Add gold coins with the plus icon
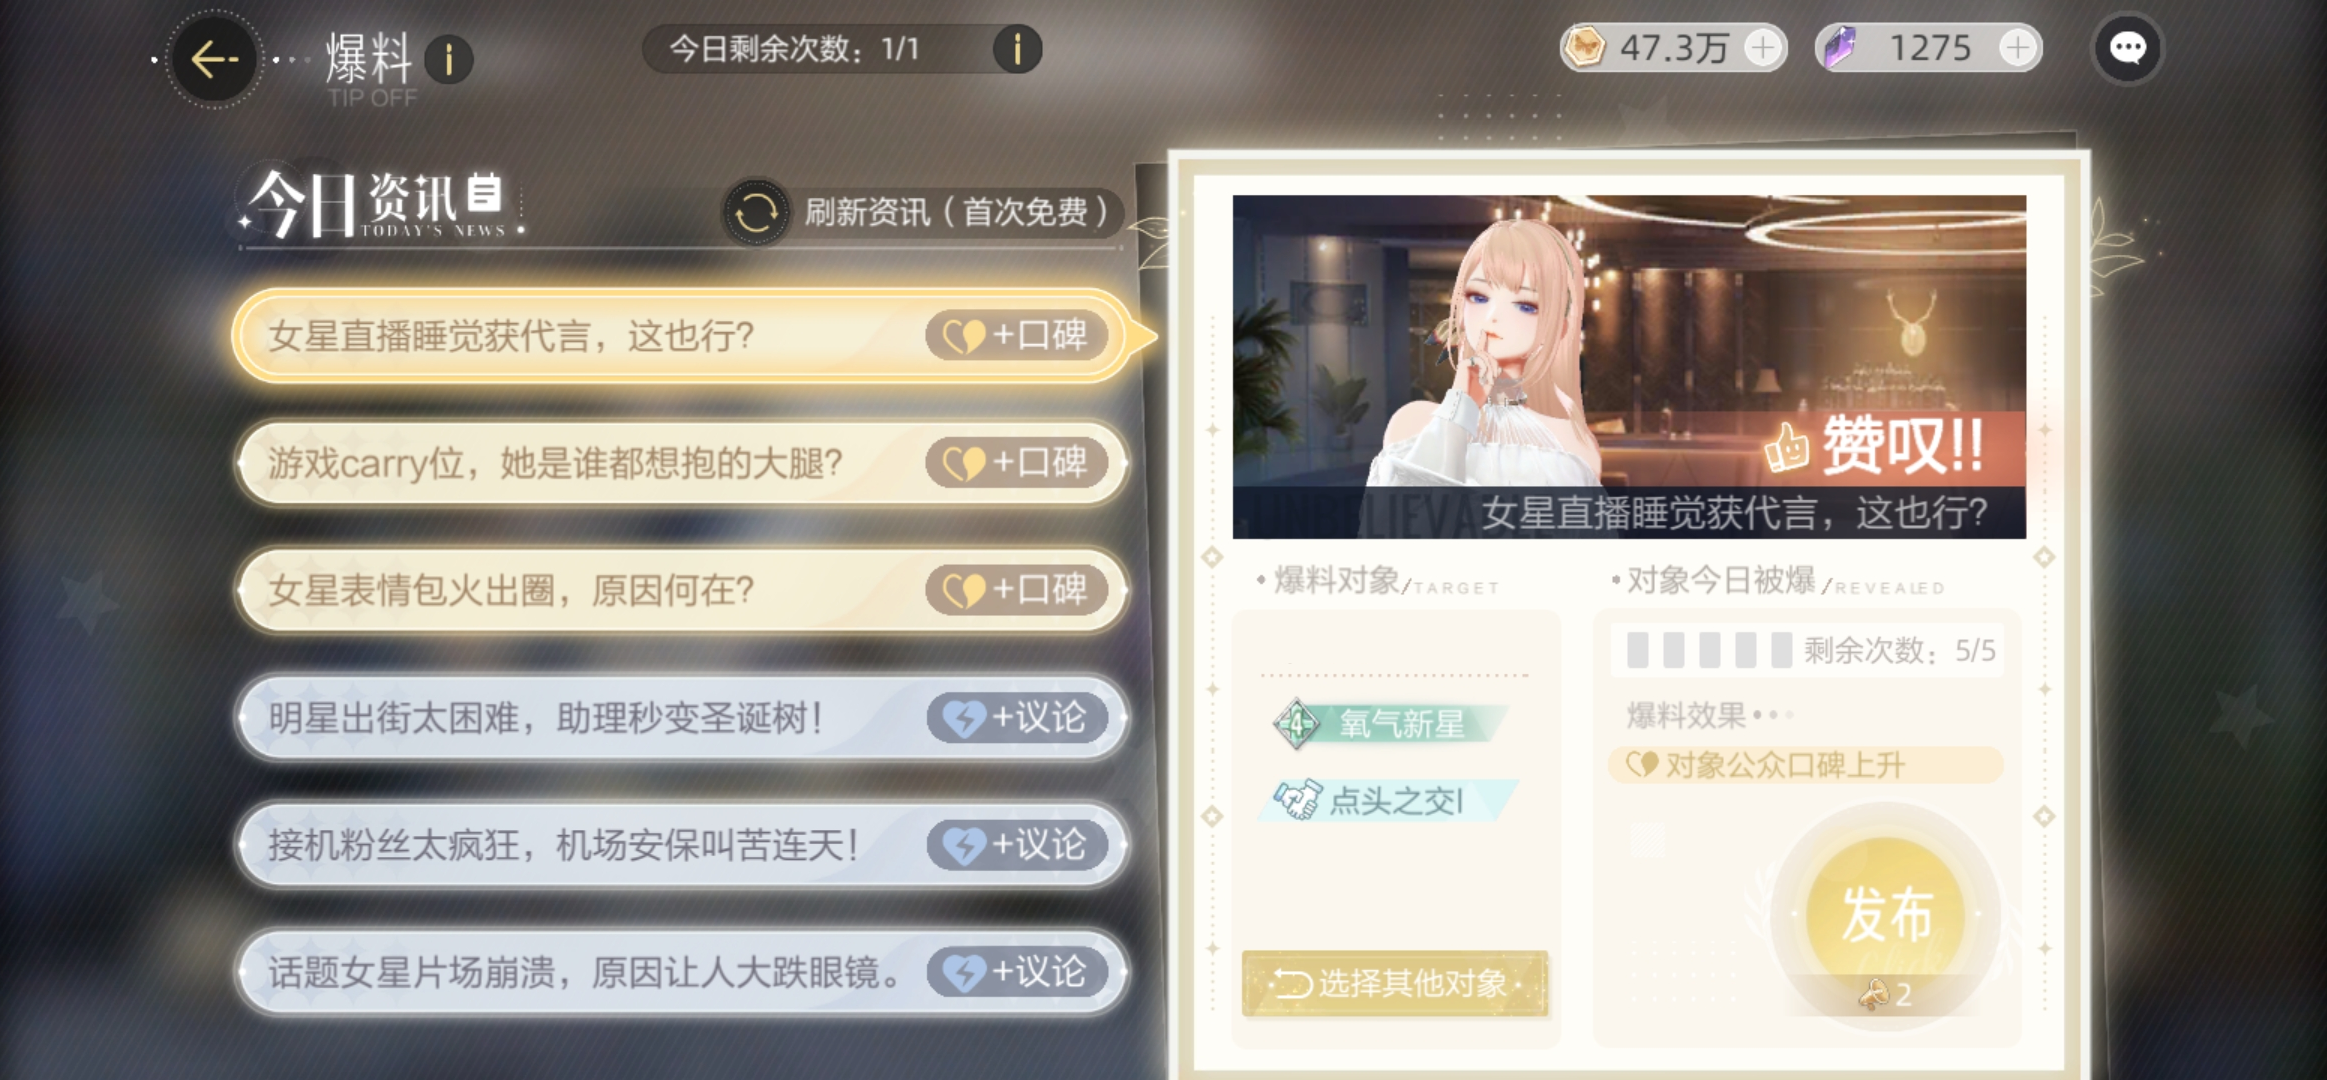2327x1080 pixels. coord(1763,47)
